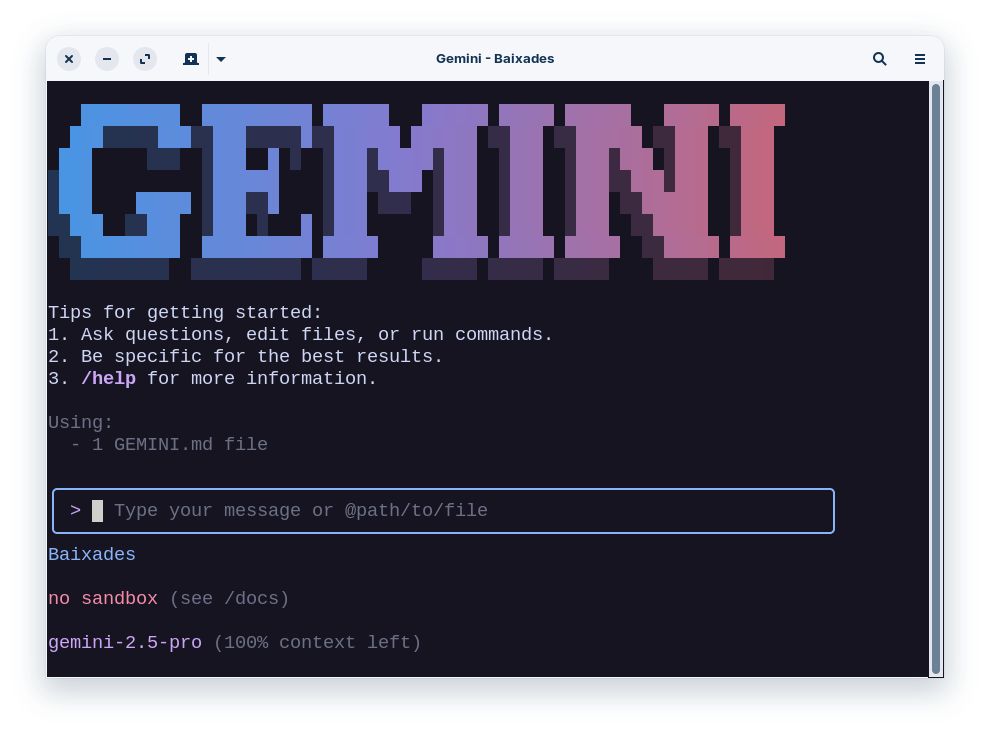Image resolution: width=990 pixels, height=734 pixels.
Task: Minimize the Gemini terminal window
Action: coord(107,59)
